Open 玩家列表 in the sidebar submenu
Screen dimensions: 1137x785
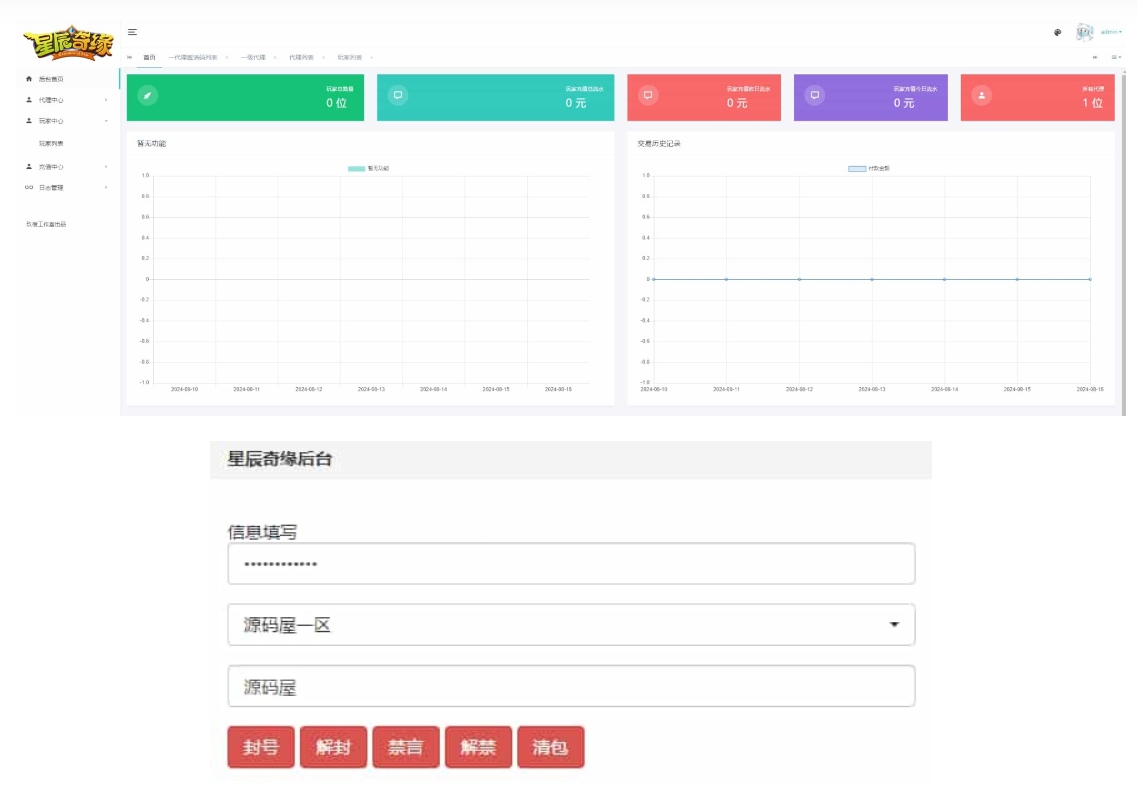coord(51,144)
